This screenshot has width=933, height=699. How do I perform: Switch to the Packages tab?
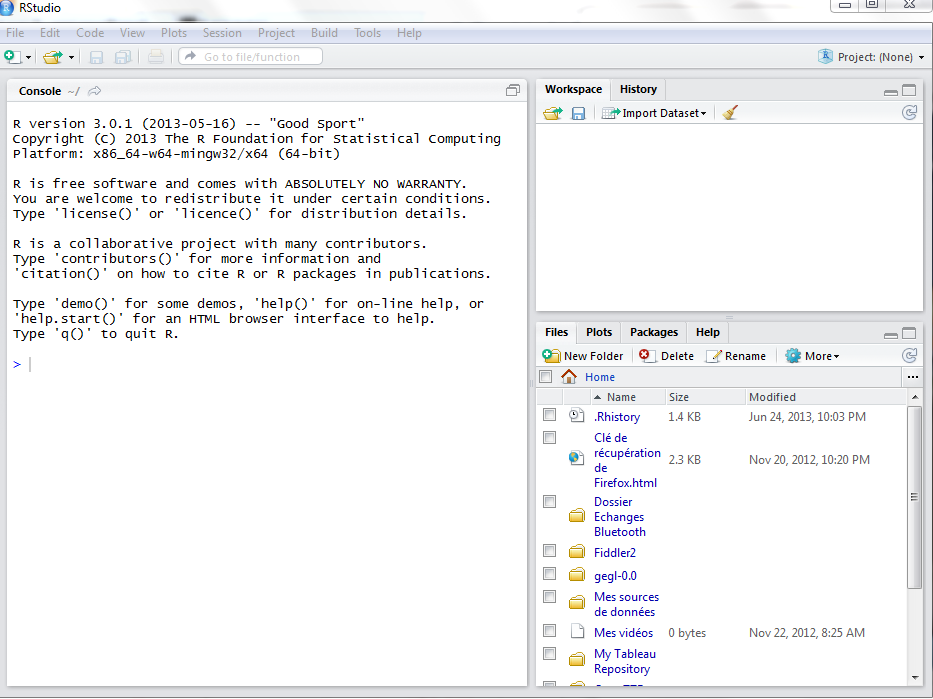point(654,332)
